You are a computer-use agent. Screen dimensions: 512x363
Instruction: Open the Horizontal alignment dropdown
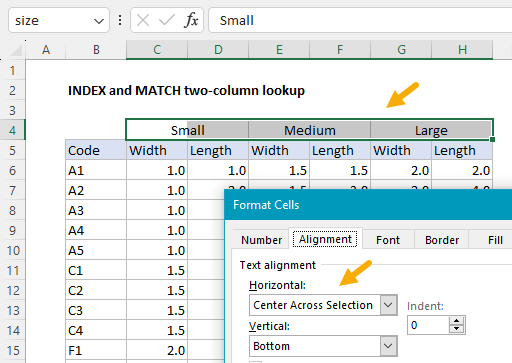click(388, 305)
